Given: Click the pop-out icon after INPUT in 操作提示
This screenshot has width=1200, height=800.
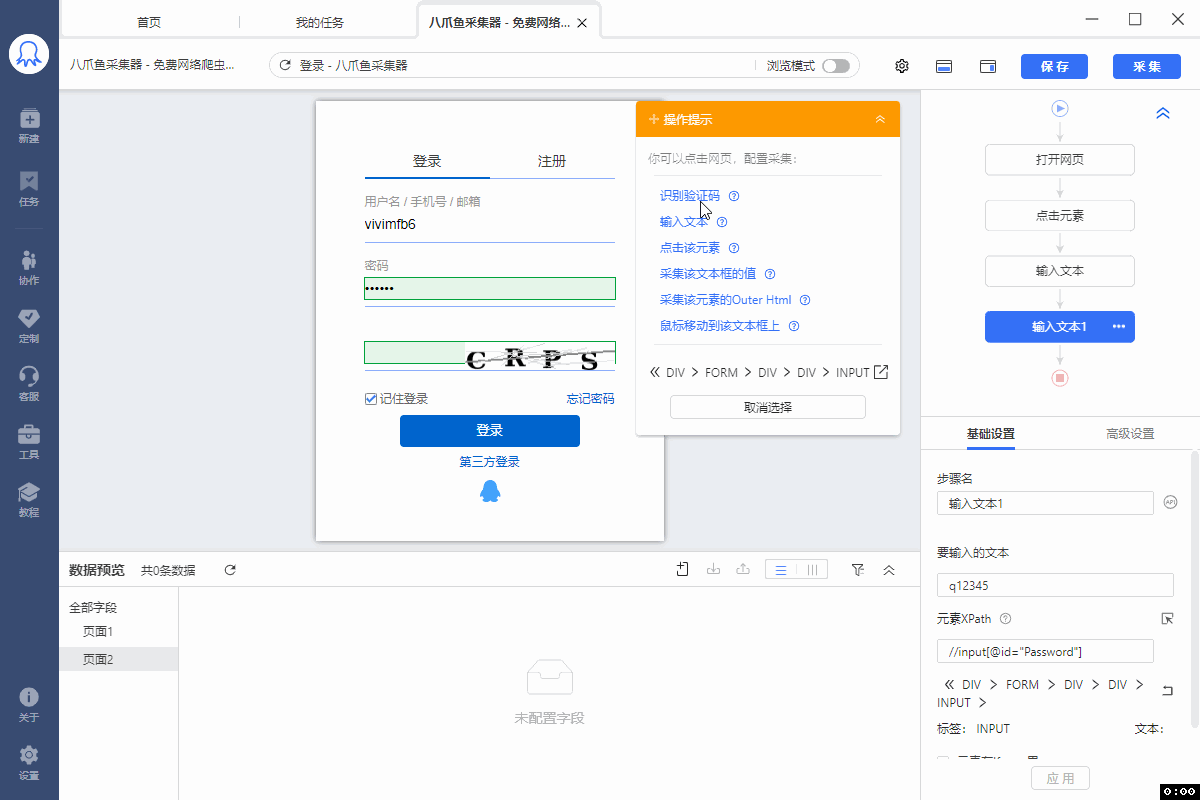Looking at the screenshot, I should pos(881,372).
